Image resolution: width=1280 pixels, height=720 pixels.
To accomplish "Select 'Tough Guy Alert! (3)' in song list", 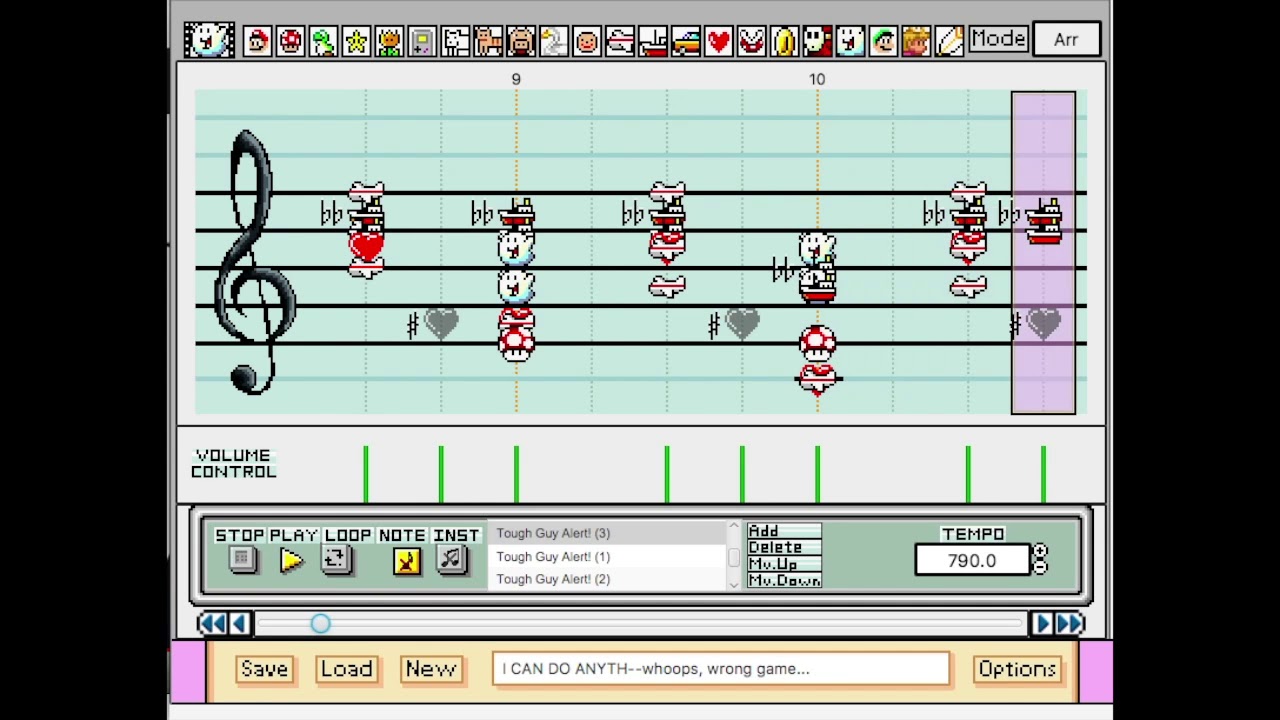I will coord(607,533).
